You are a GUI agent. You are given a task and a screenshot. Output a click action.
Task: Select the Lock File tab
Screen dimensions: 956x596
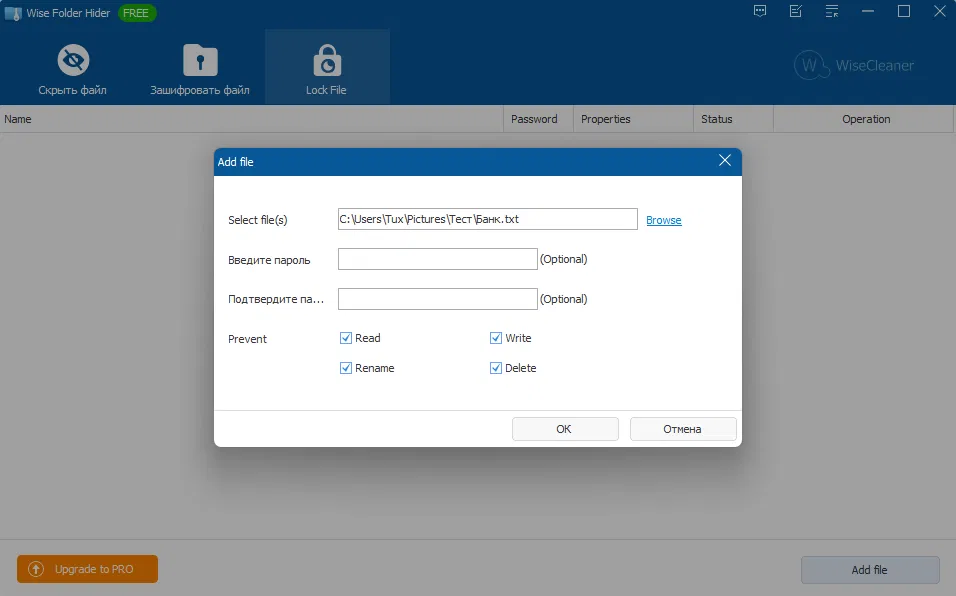tap(327, 68)
